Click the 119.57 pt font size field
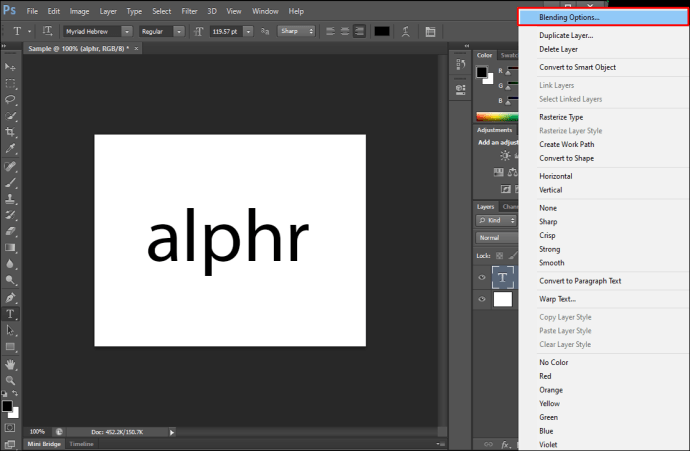This screenshot has height=451, width=690. tap(226, 31)
